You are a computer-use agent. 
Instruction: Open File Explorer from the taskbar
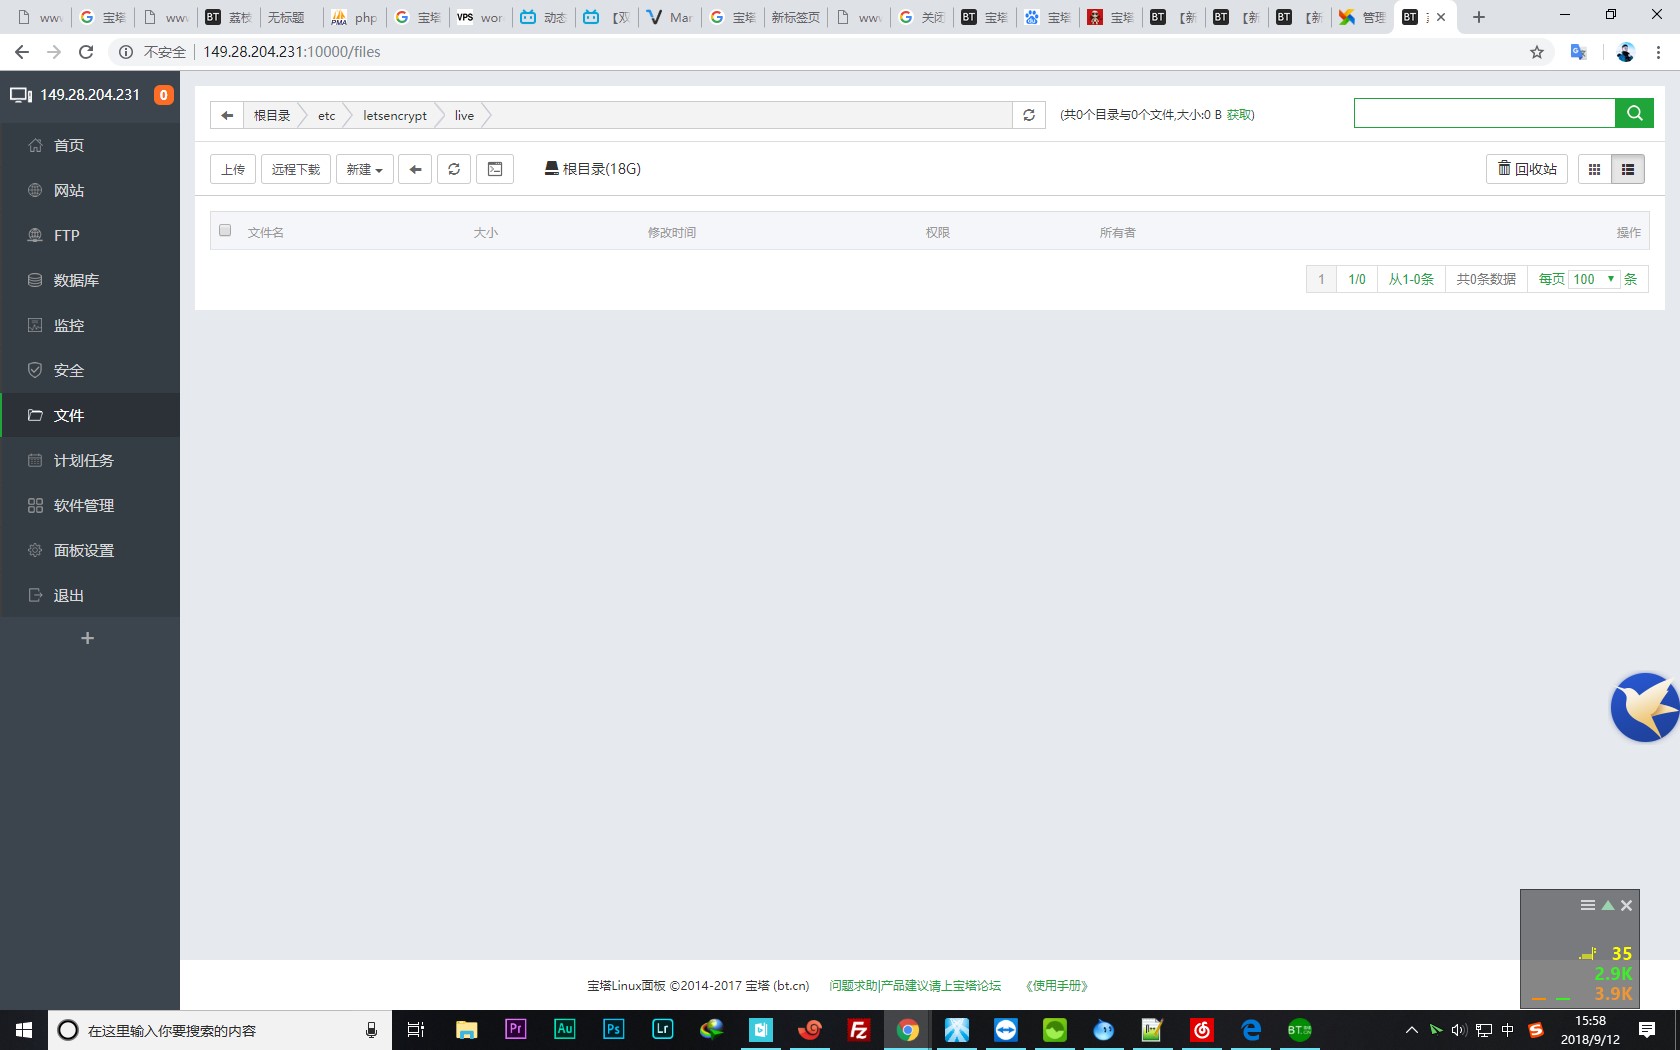click(x=467, y=1029)
